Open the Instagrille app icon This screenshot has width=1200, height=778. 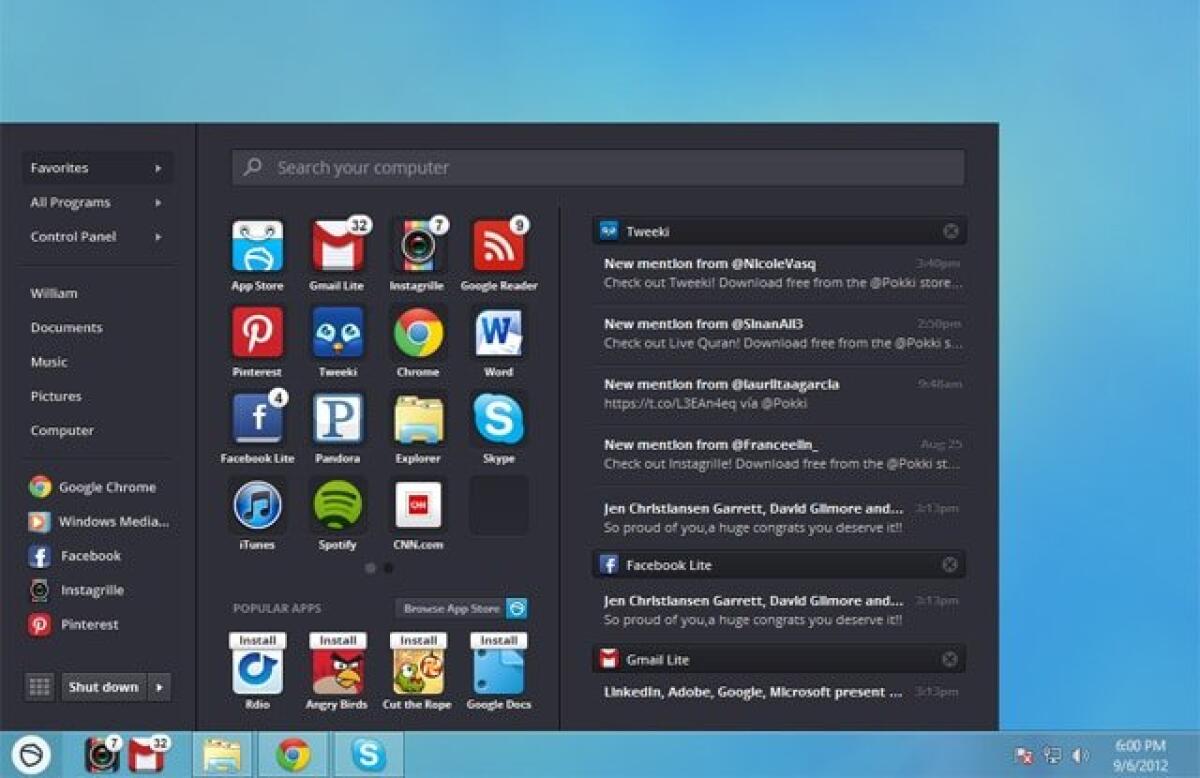point(417,245)
